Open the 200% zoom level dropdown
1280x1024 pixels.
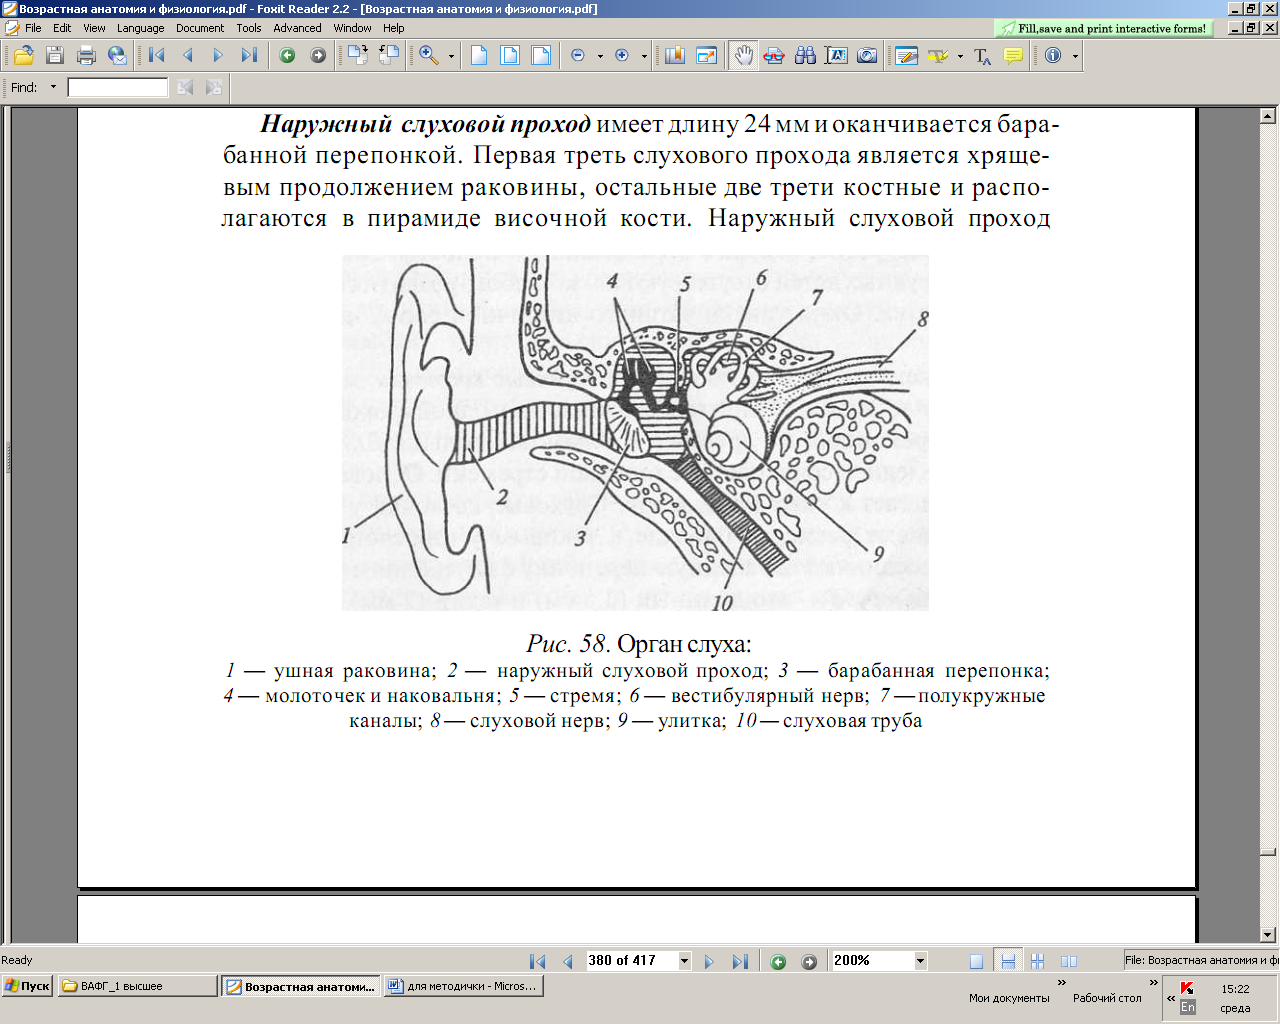pos(920,961)
